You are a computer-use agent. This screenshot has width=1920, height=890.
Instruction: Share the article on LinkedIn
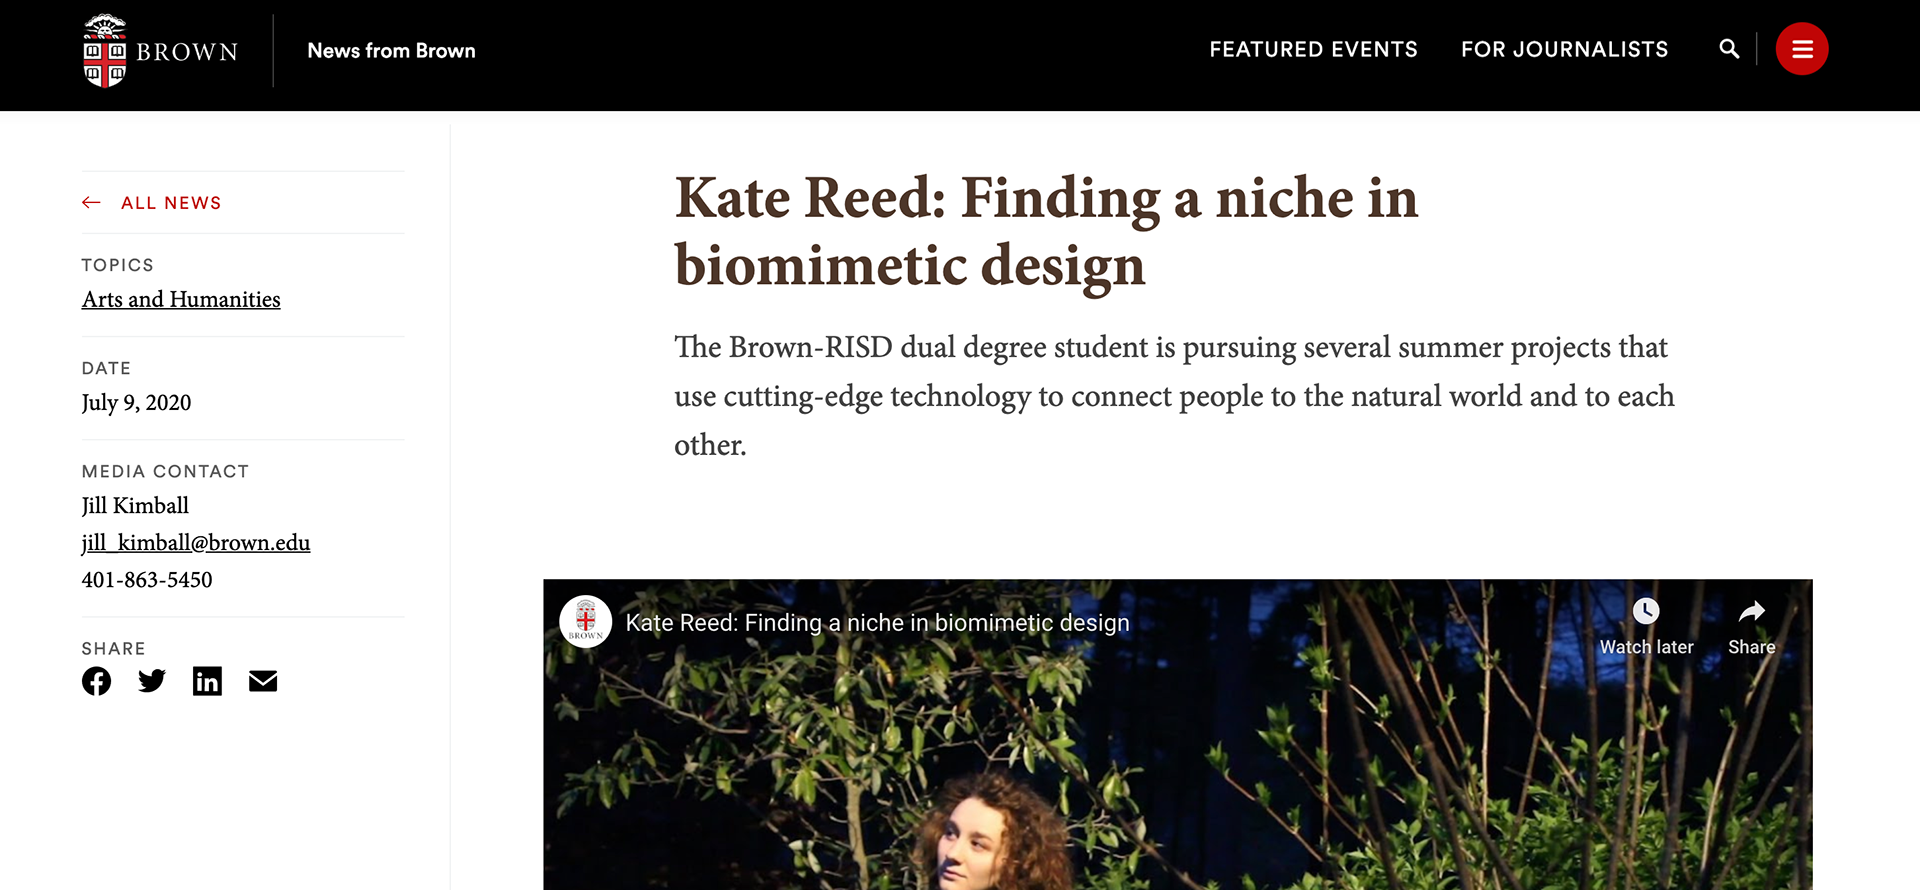coord(207,681)
